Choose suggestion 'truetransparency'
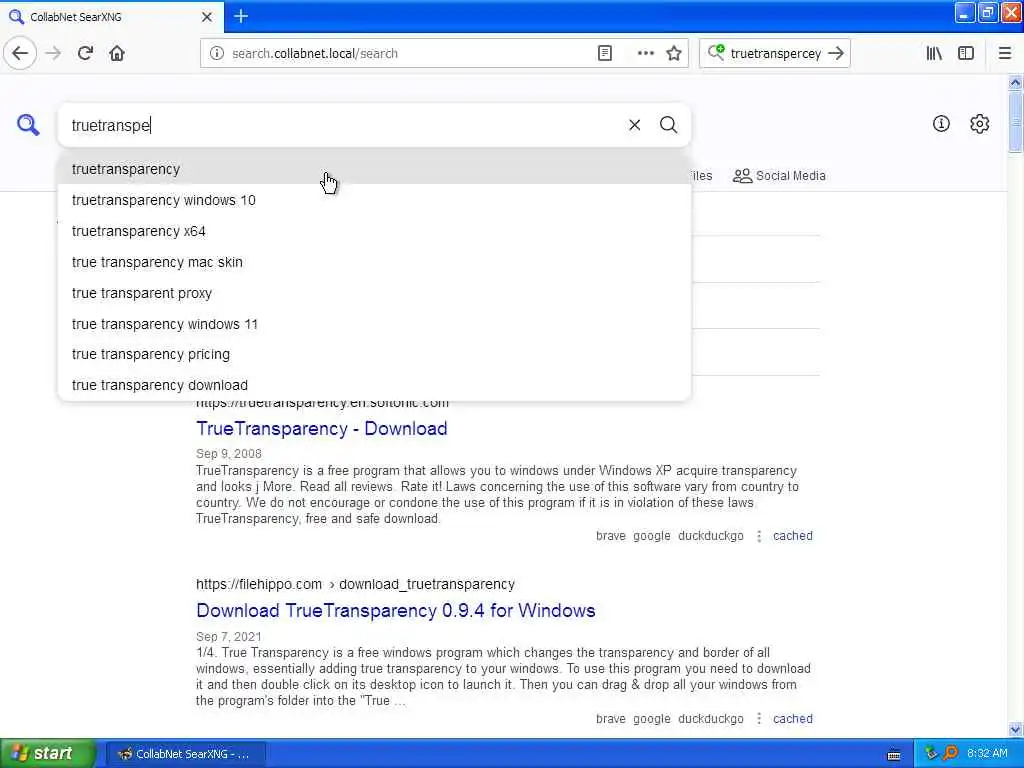 click(374, 169)
